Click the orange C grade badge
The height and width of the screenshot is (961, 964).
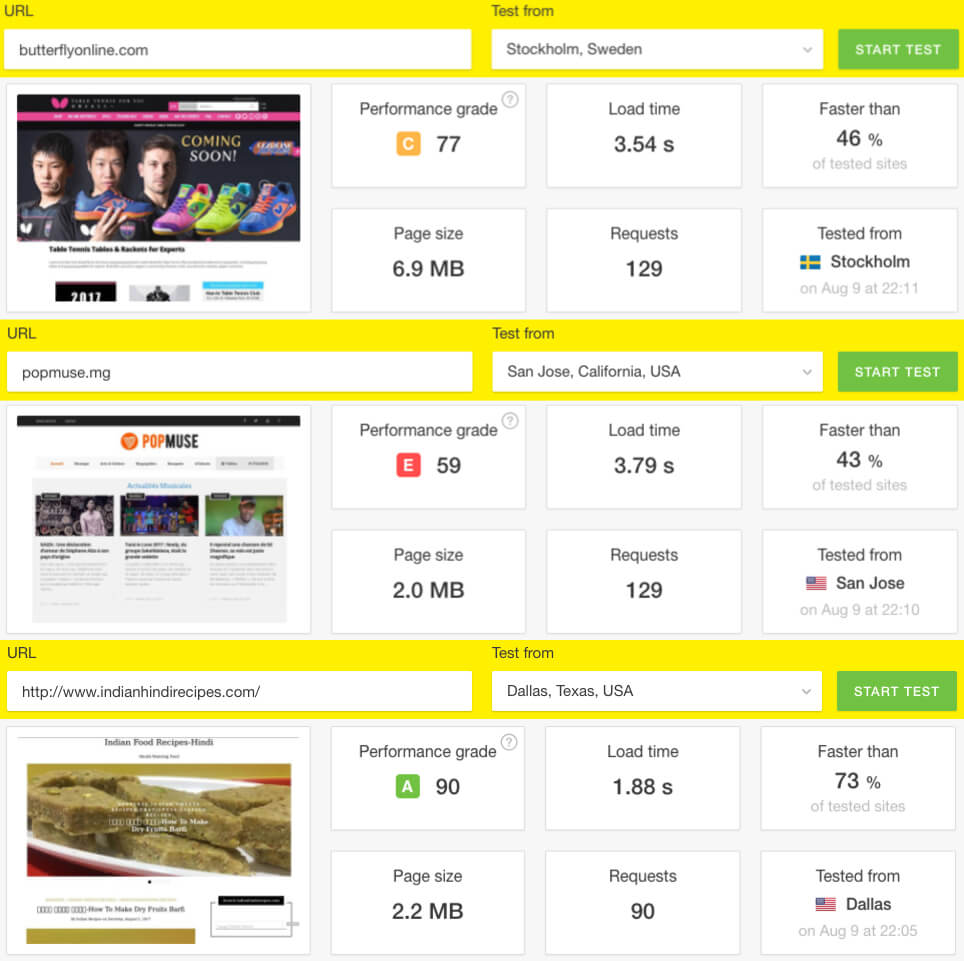(x=408, y=144)
